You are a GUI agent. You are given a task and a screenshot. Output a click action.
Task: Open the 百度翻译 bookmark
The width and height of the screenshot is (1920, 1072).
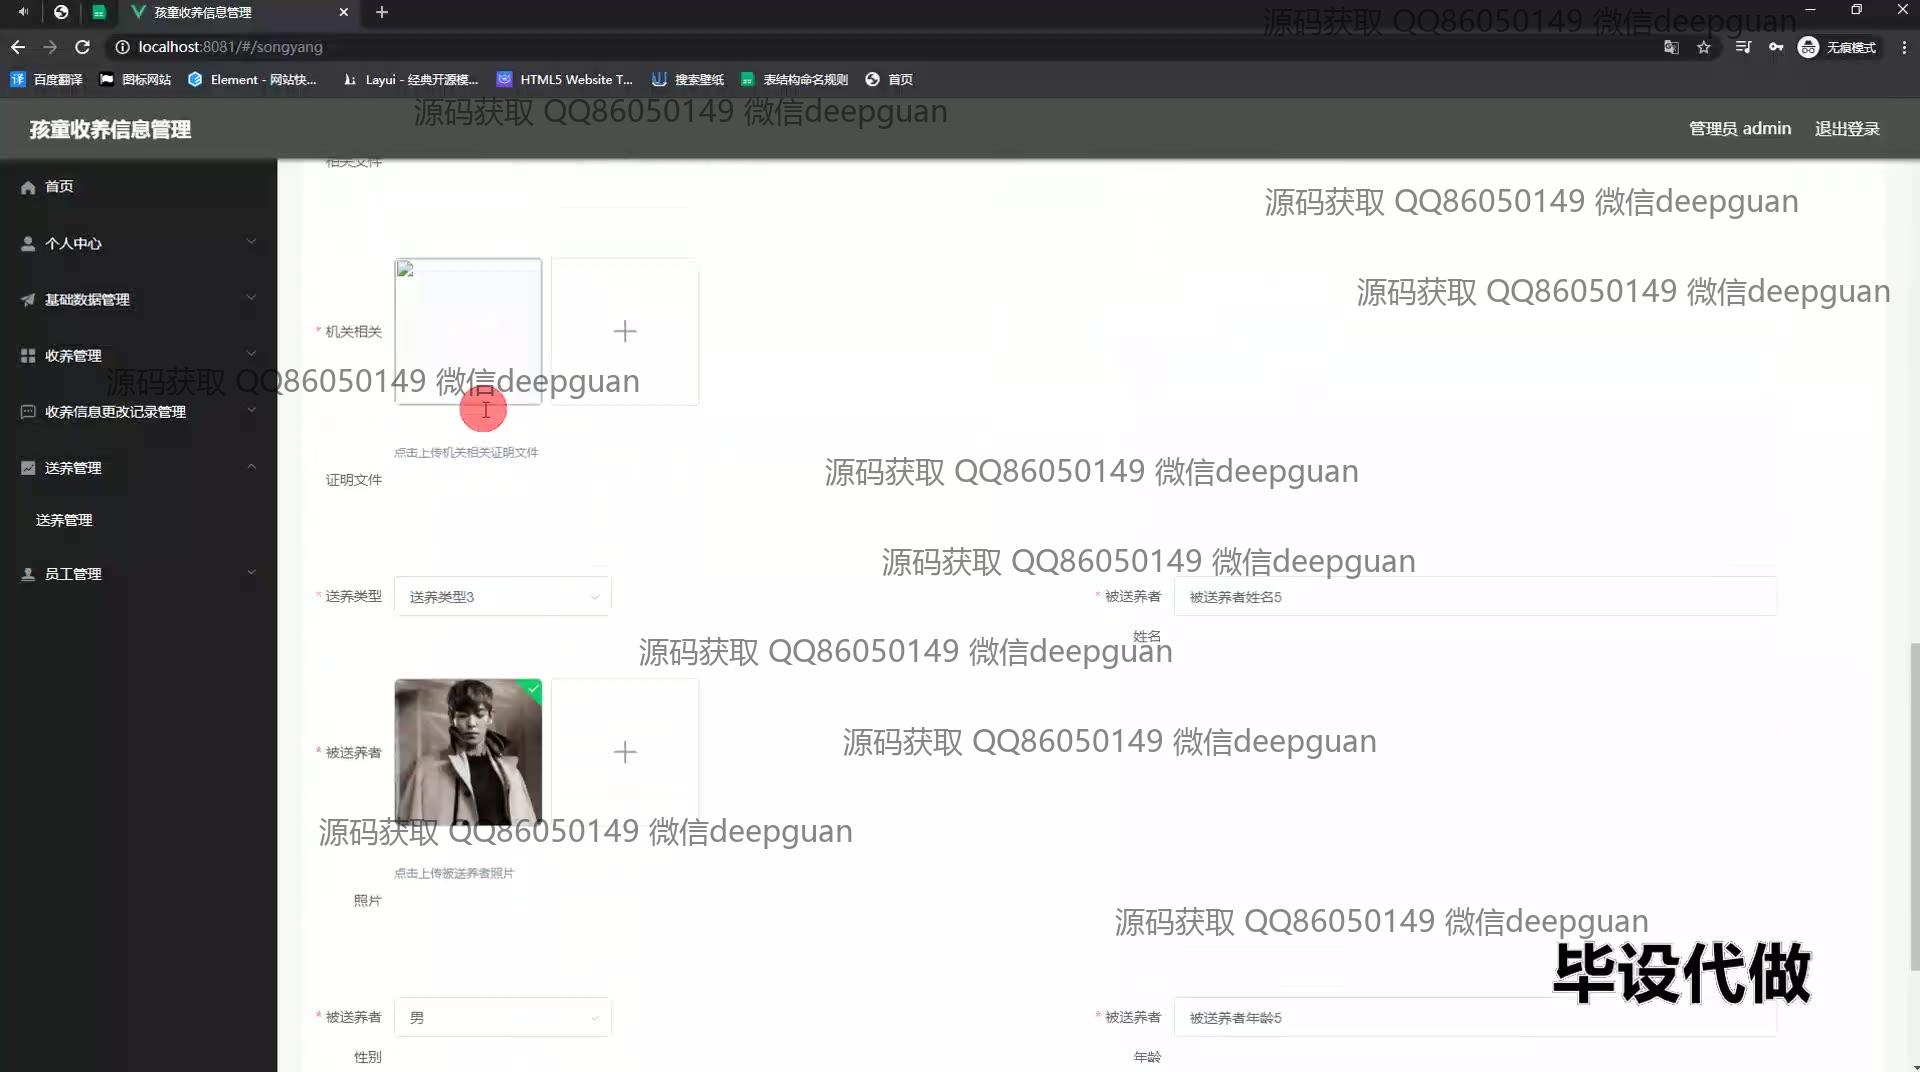pos(47,79)
